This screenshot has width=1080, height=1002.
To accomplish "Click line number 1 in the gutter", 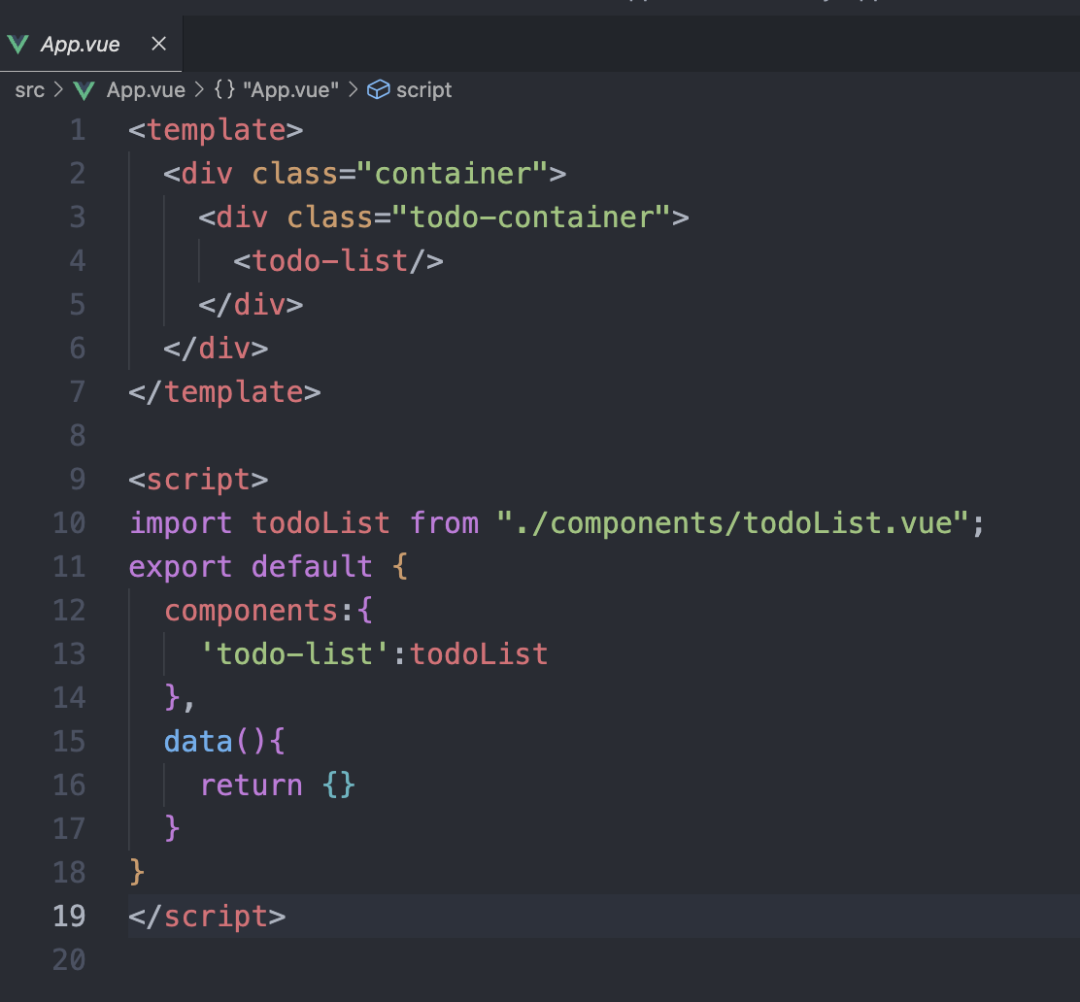I will point(77,130).
